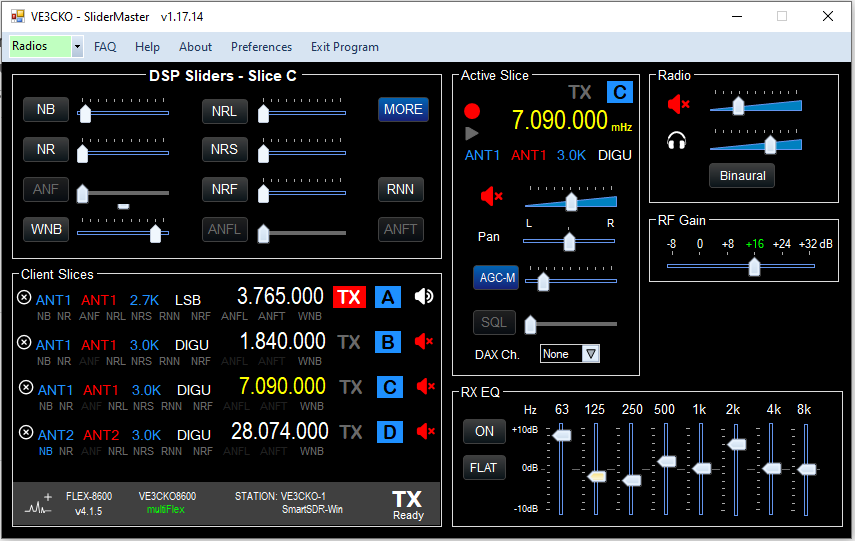
Task: Click the WNB level slider thumb
Action: coord(155,233)
